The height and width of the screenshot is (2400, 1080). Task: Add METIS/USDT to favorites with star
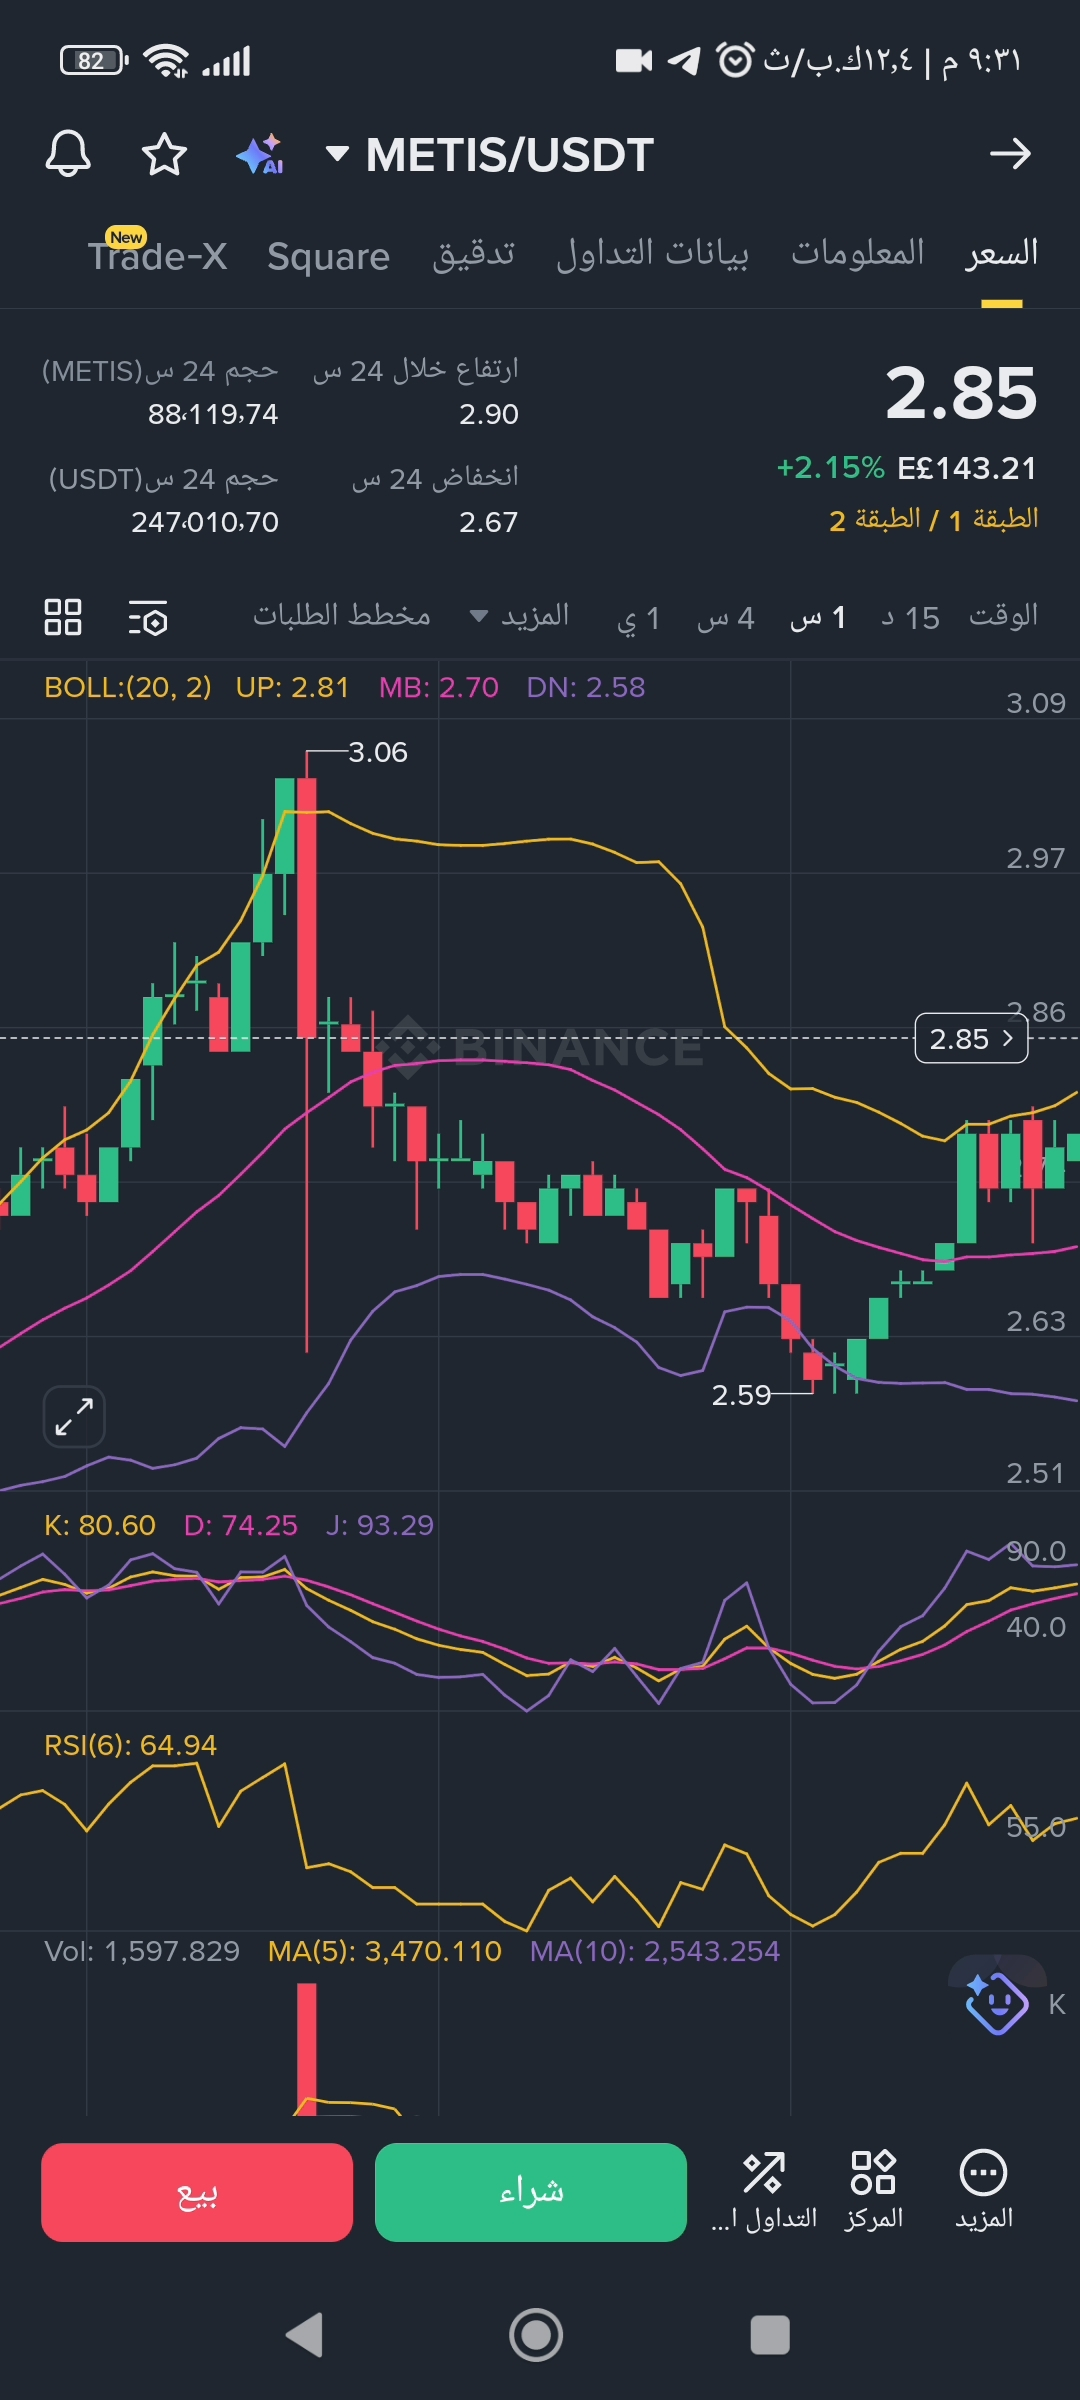(x=164, y=154)
